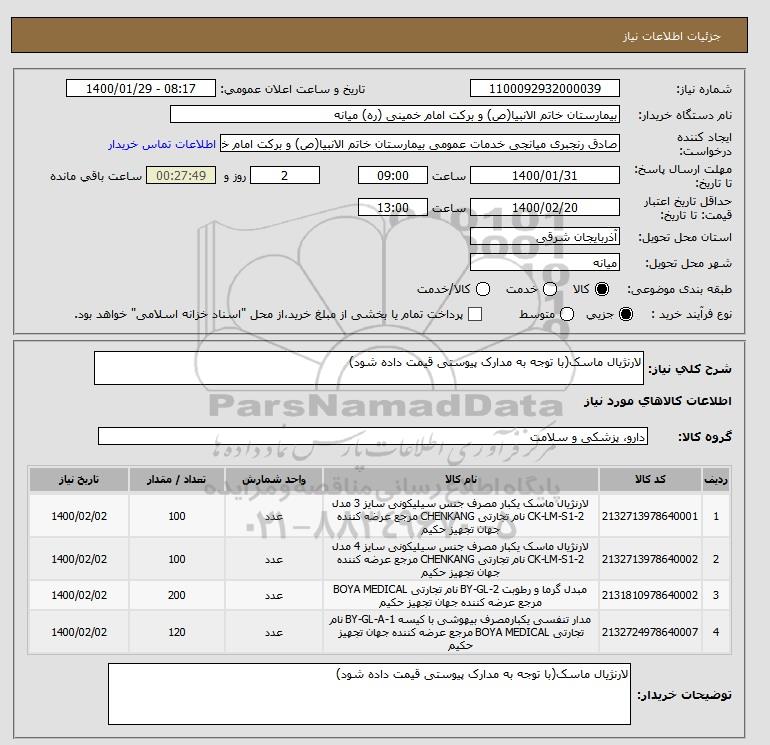770x745 pixels.
Task: Click the response deadline date 1400/01/31
Action: pyautogui.click(x=545, y=175)
